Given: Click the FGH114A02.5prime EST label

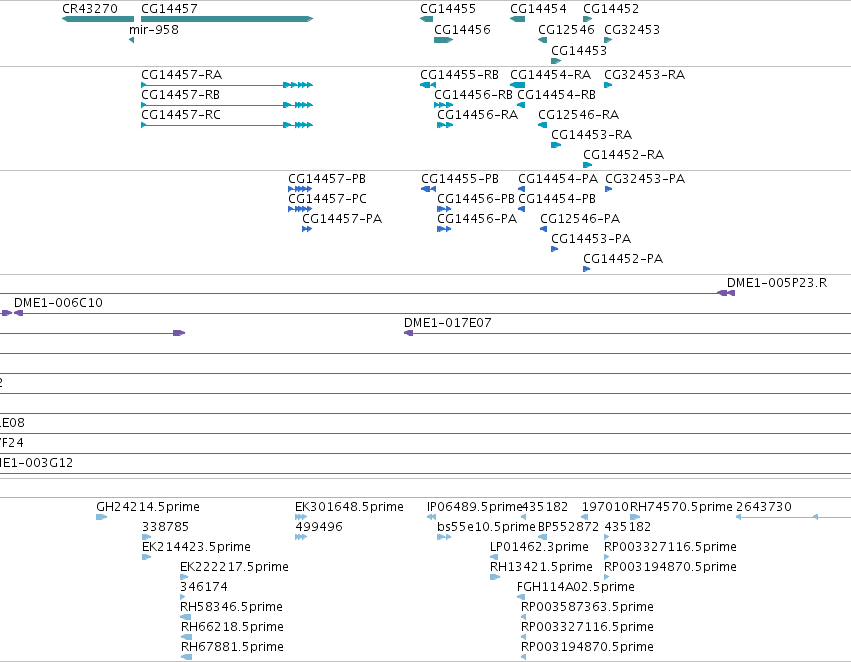Looking at the screenshot, I should [x=576, y=588].
